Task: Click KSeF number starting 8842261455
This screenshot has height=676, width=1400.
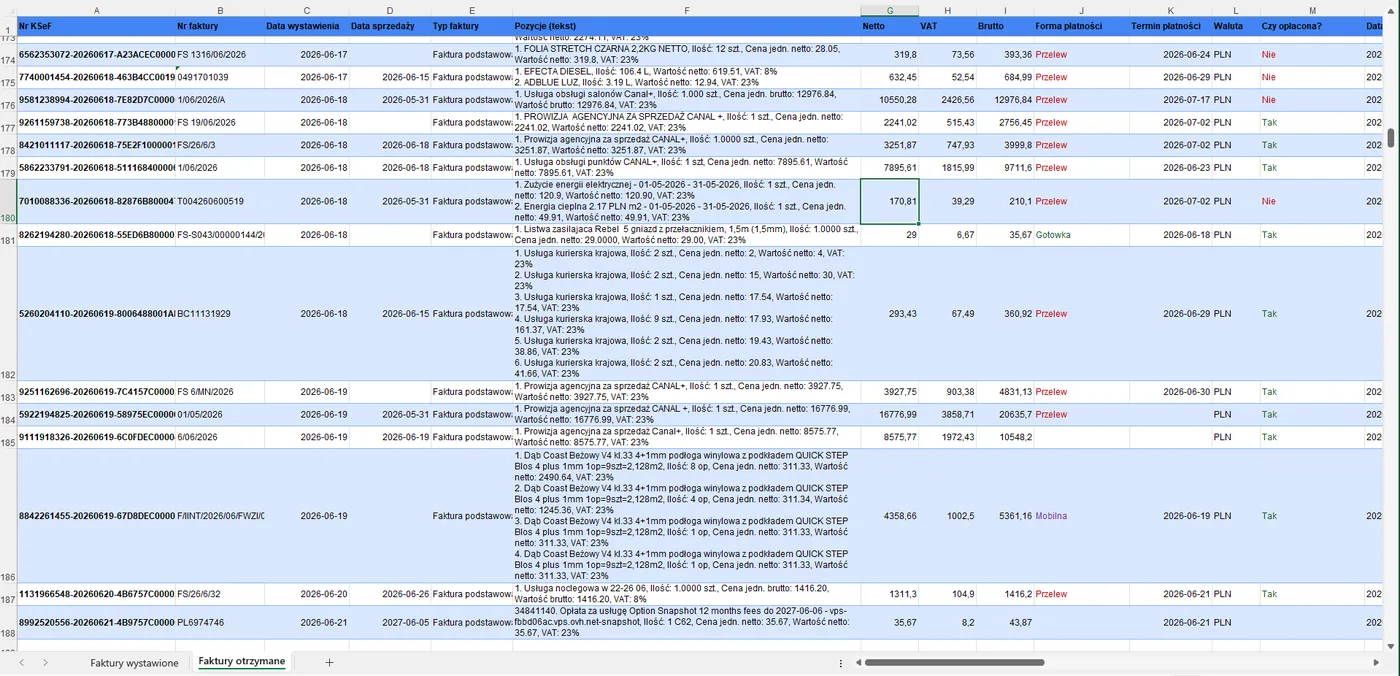Action: click(x=95, y=516)
